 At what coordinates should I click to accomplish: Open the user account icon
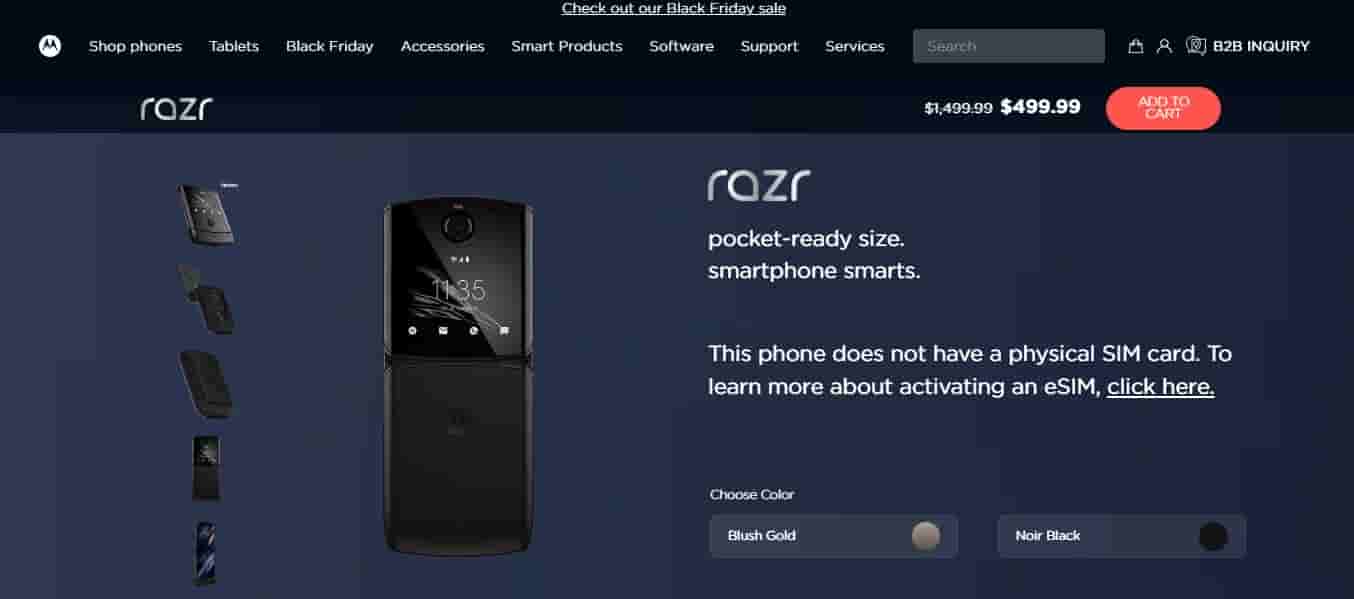1164,46
